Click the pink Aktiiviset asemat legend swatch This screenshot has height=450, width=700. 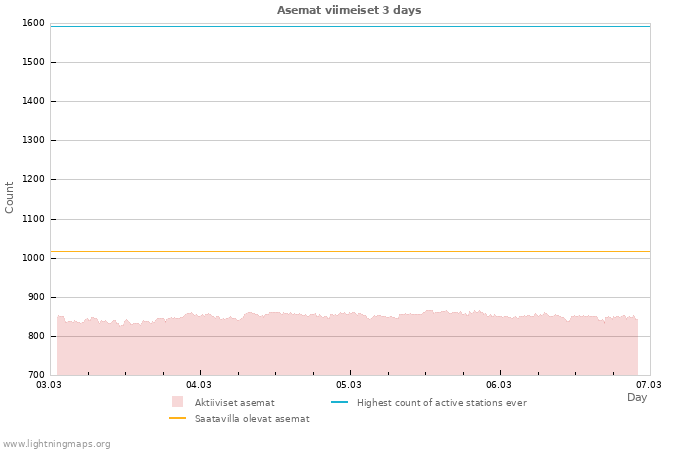coord(177,402)
